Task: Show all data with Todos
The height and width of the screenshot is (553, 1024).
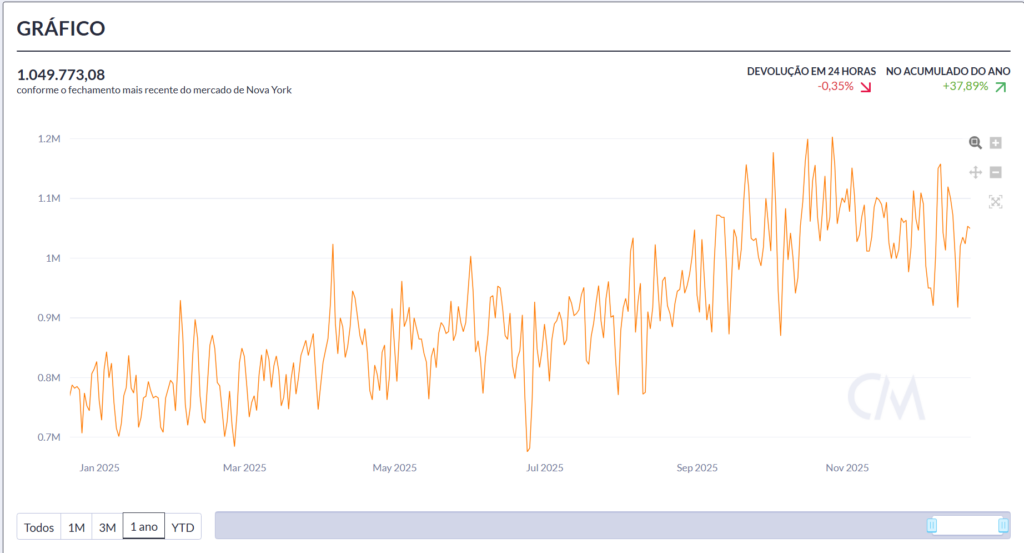Action: [x=39, y=527]
